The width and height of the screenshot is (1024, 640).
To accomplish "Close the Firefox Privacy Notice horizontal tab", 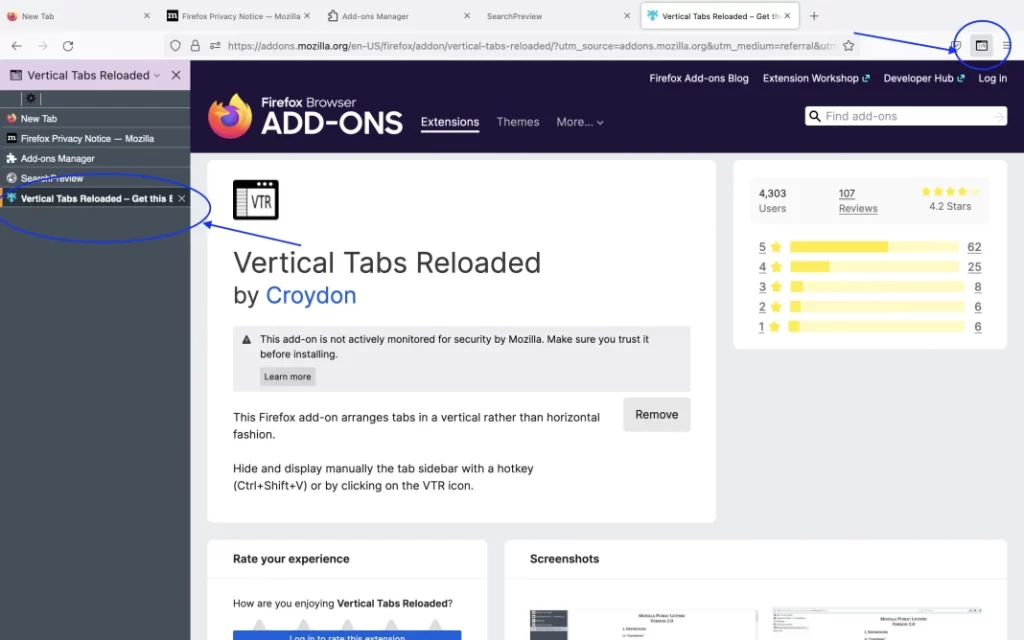I will pyautogui.click(x=307, y=16).
